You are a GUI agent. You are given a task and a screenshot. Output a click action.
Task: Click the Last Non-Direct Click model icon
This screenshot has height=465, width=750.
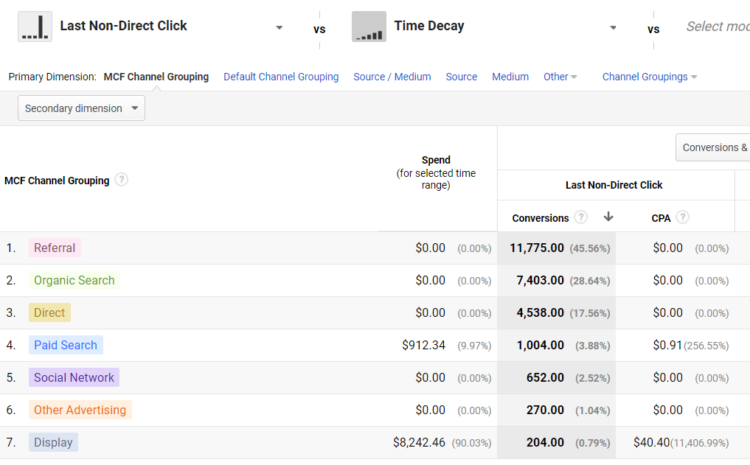pyautogui.click(x=35, y=27)
